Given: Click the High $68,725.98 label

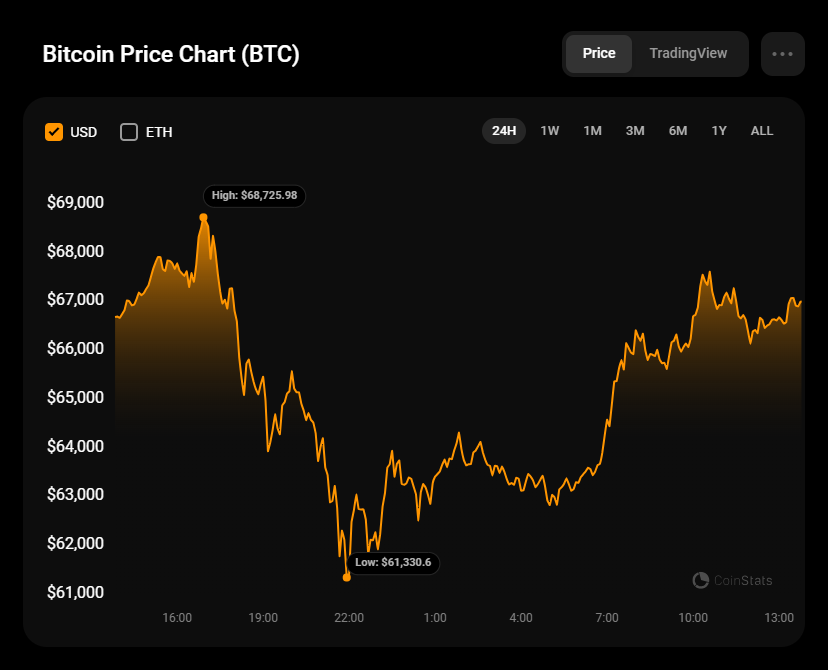Looking at the screenshot, I should 254,195.
